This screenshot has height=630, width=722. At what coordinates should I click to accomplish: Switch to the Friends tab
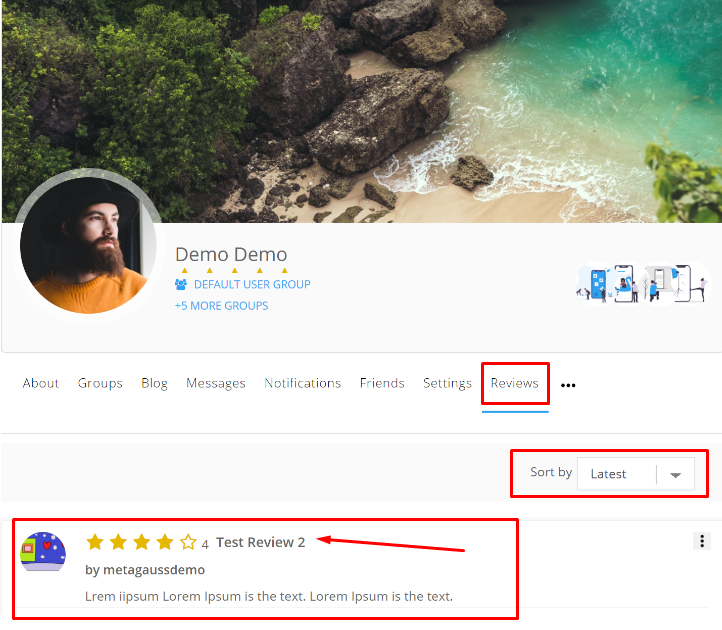[x=382, y=383]
